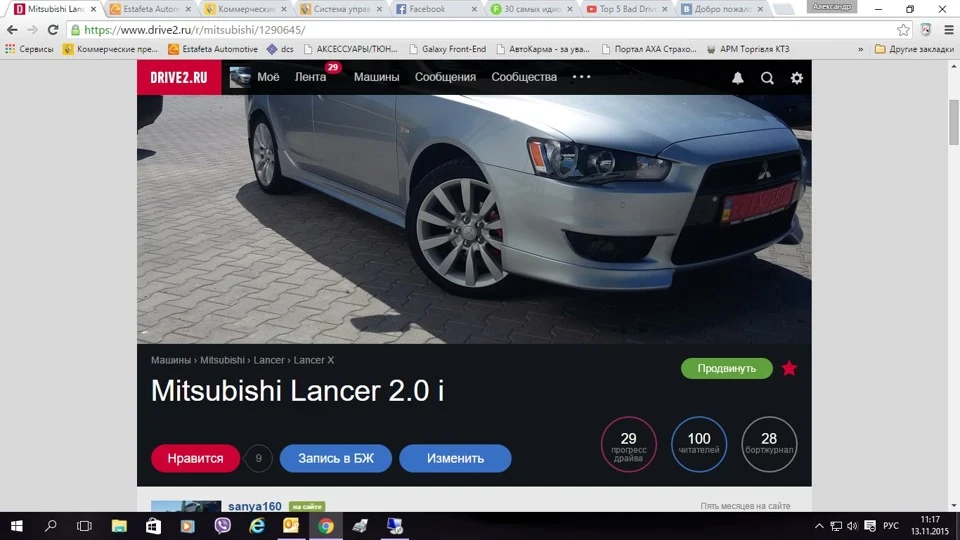Image resolution: width=960 pixels, height=540 pixels.
Task: Follow the Lancer breadcrumb link
Action: (x=269, y=360)
